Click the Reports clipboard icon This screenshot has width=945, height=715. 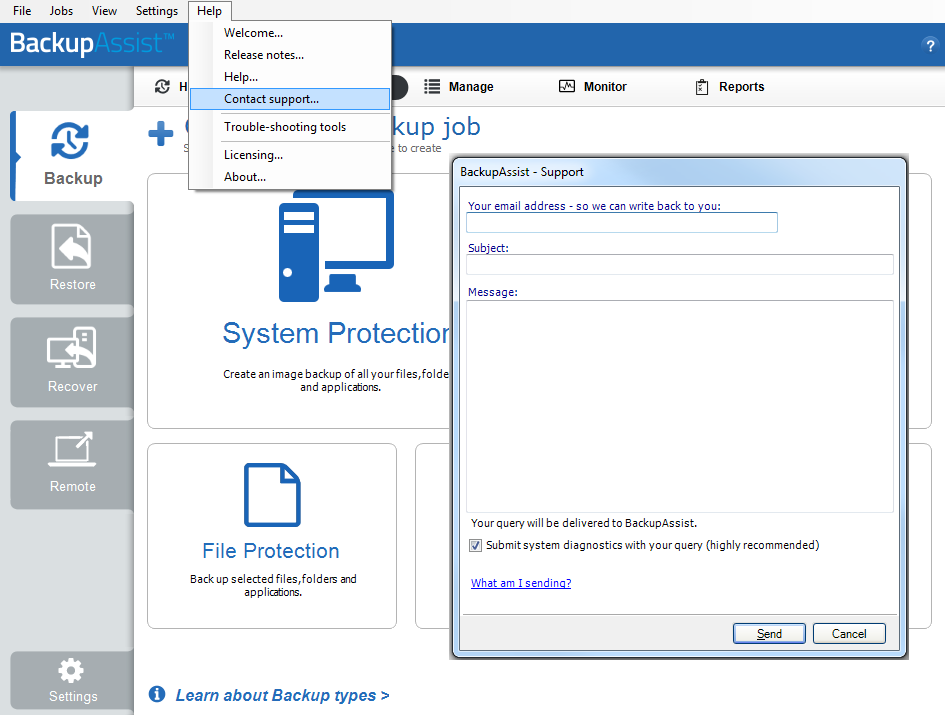(702, 87)
